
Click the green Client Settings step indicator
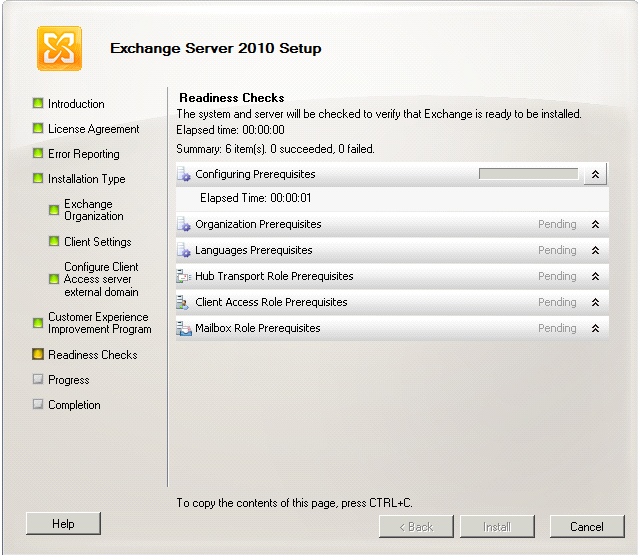54,241
